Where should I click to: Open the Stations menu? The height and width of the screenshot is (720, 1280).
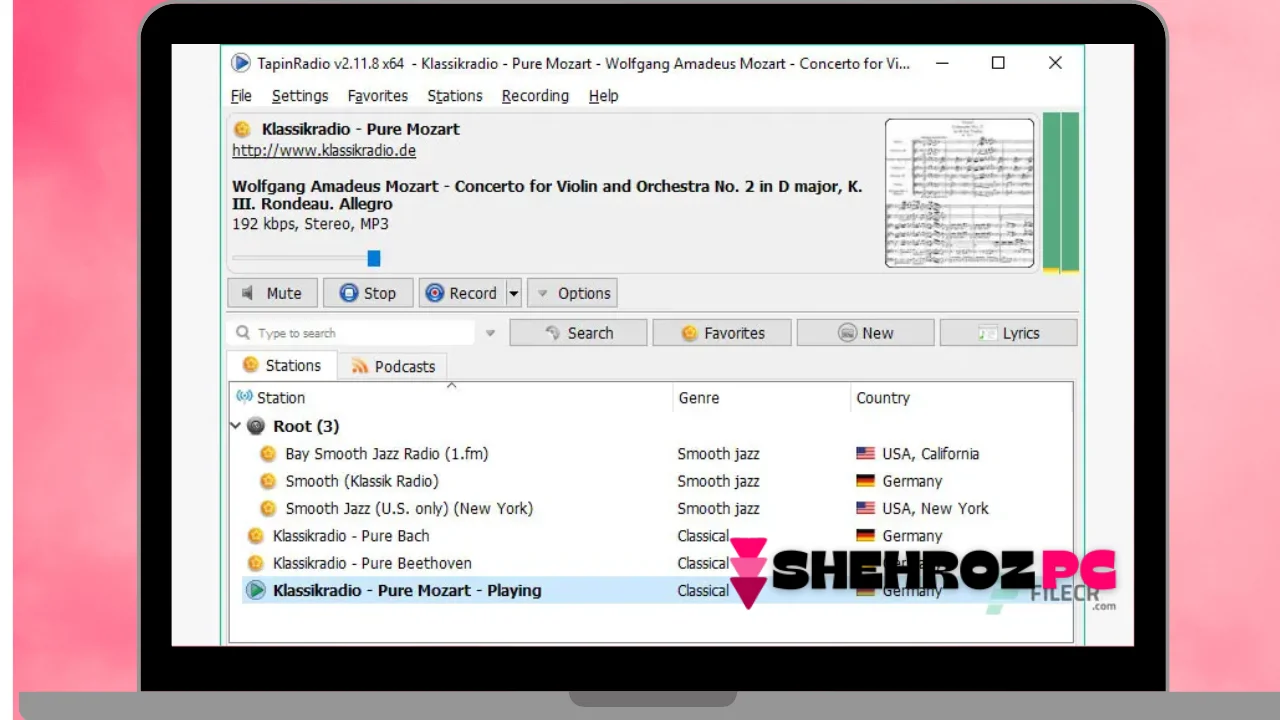pyautogui.click(x=455, y=96)
